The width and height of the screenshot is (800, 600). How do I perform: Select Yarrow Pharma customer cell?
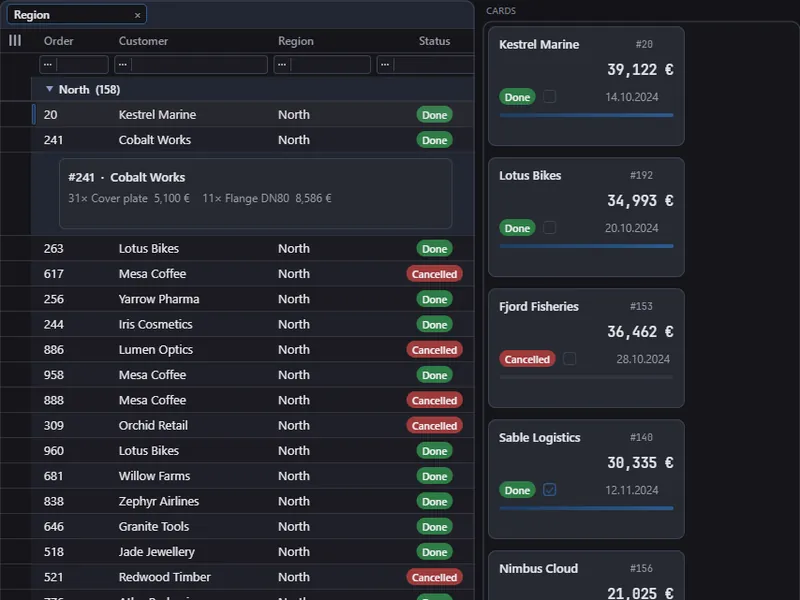click(159, 299)
